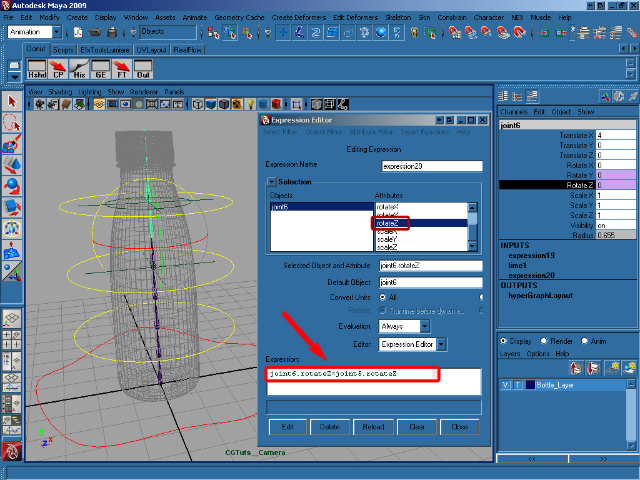Select the Render radio button
The width and height of the screenshot is (640, 480).
(544, 339)
